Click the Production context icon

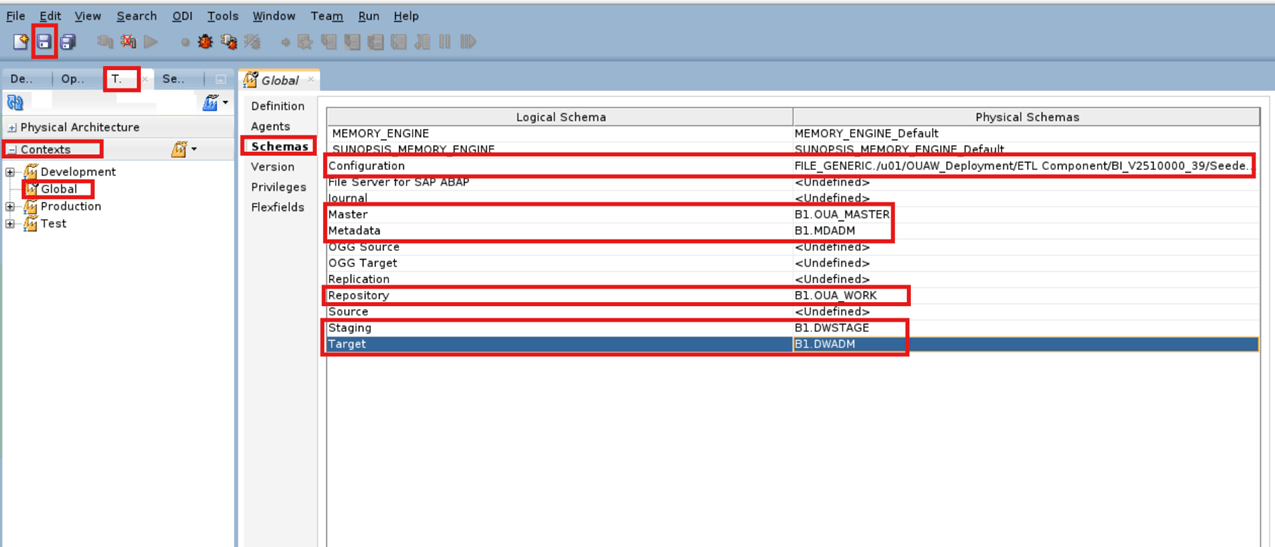pyautogui.click(x=30, y=207)
